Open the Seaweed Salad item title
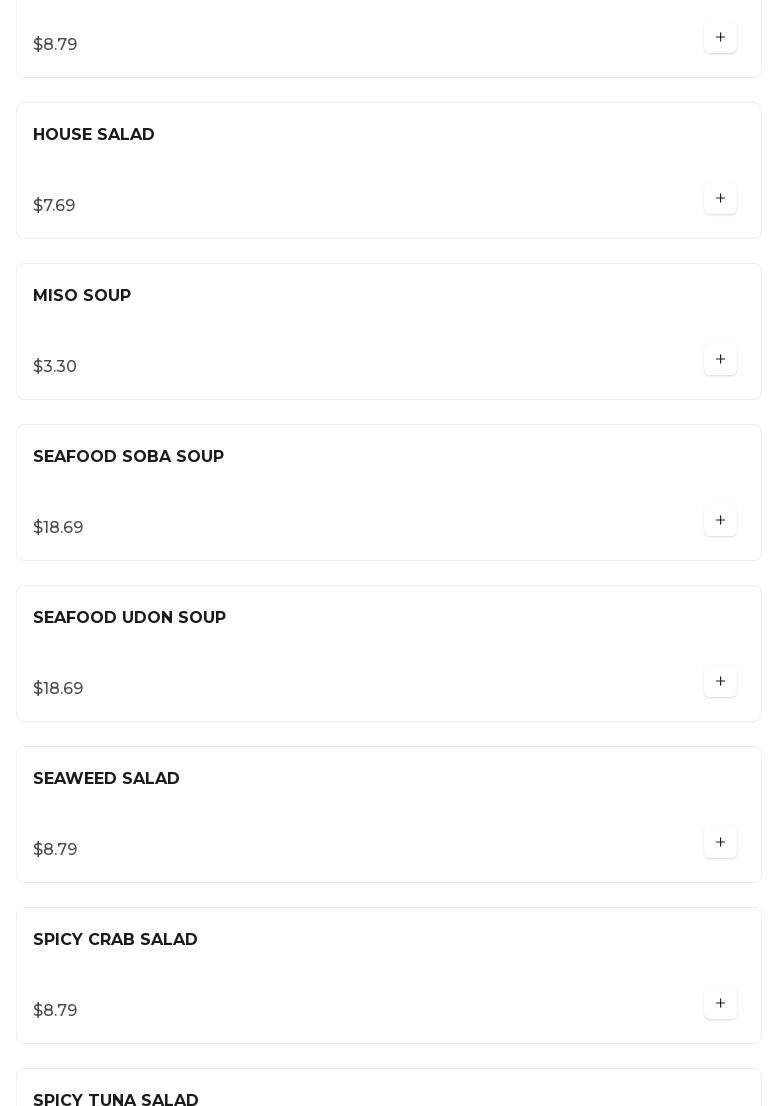Viewport: 778px width, 1106px height. 107,778
